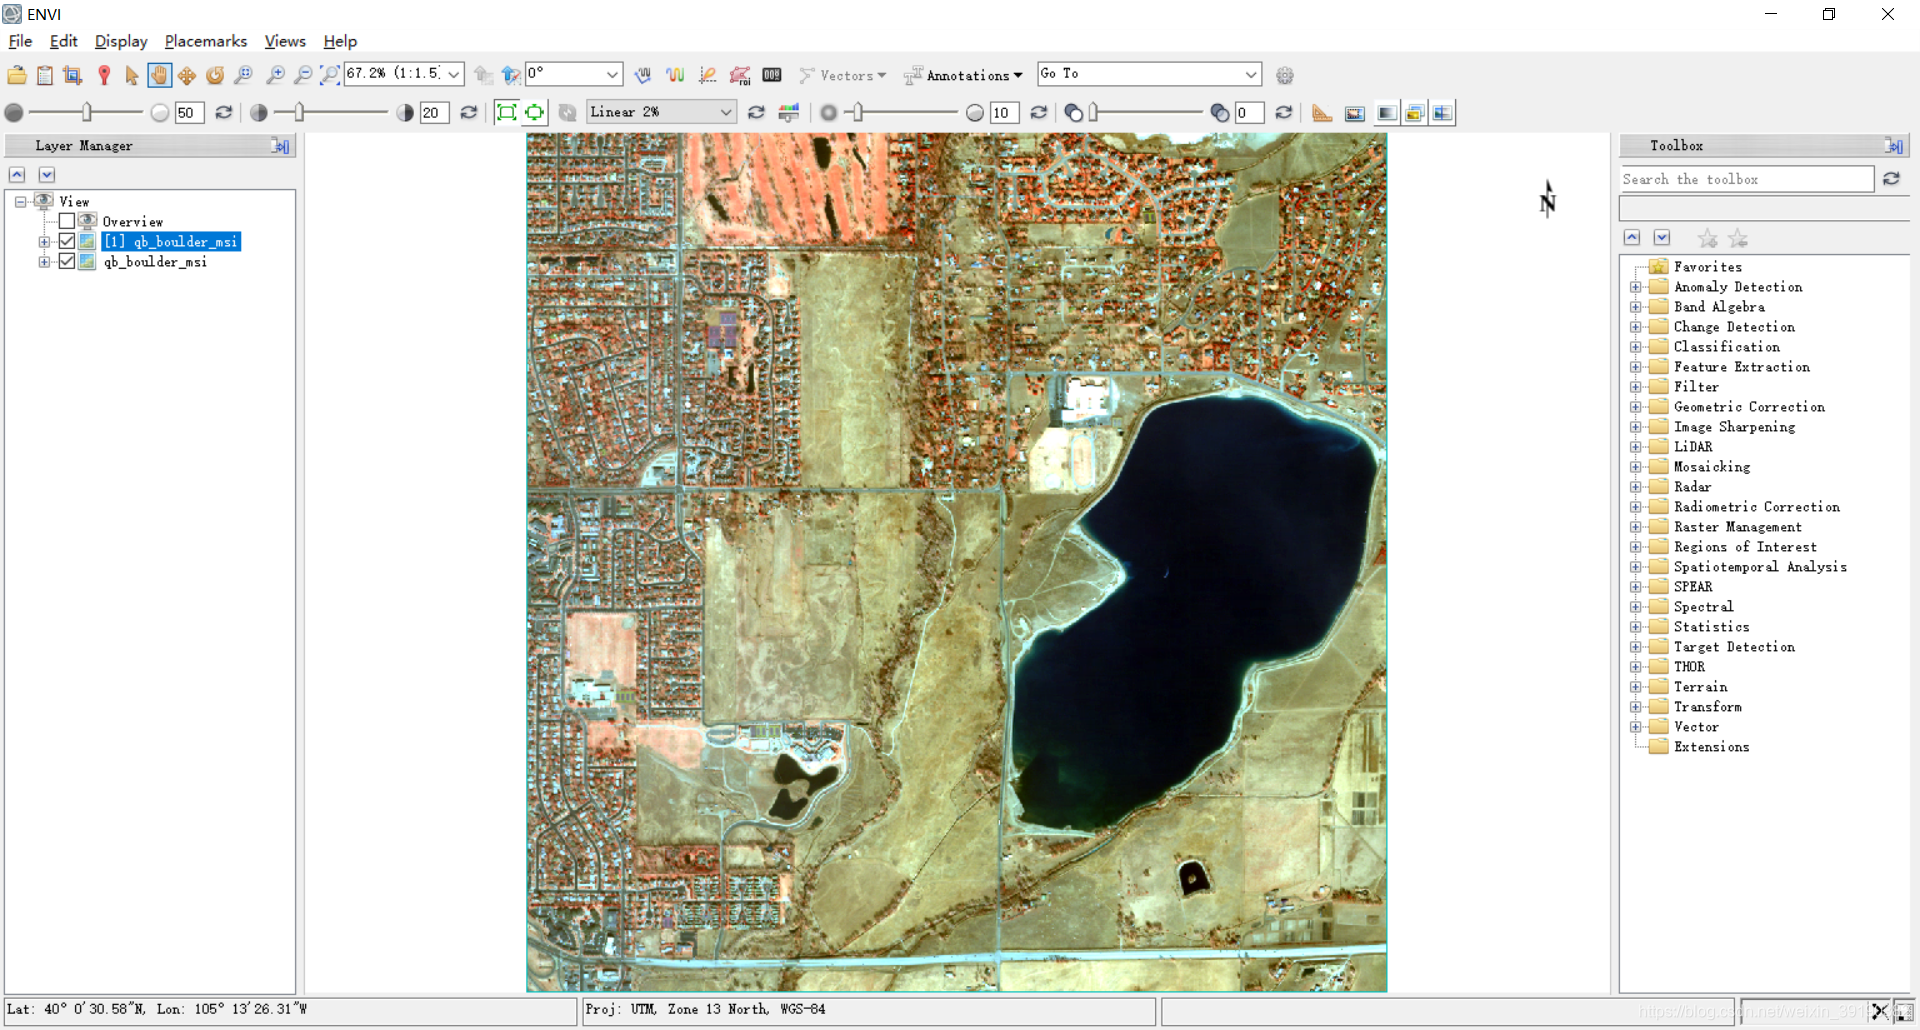Expand the [1] qb_boulder_msi tree node
This screenshot has width=1920, height=1030.
tap(44, 242)
